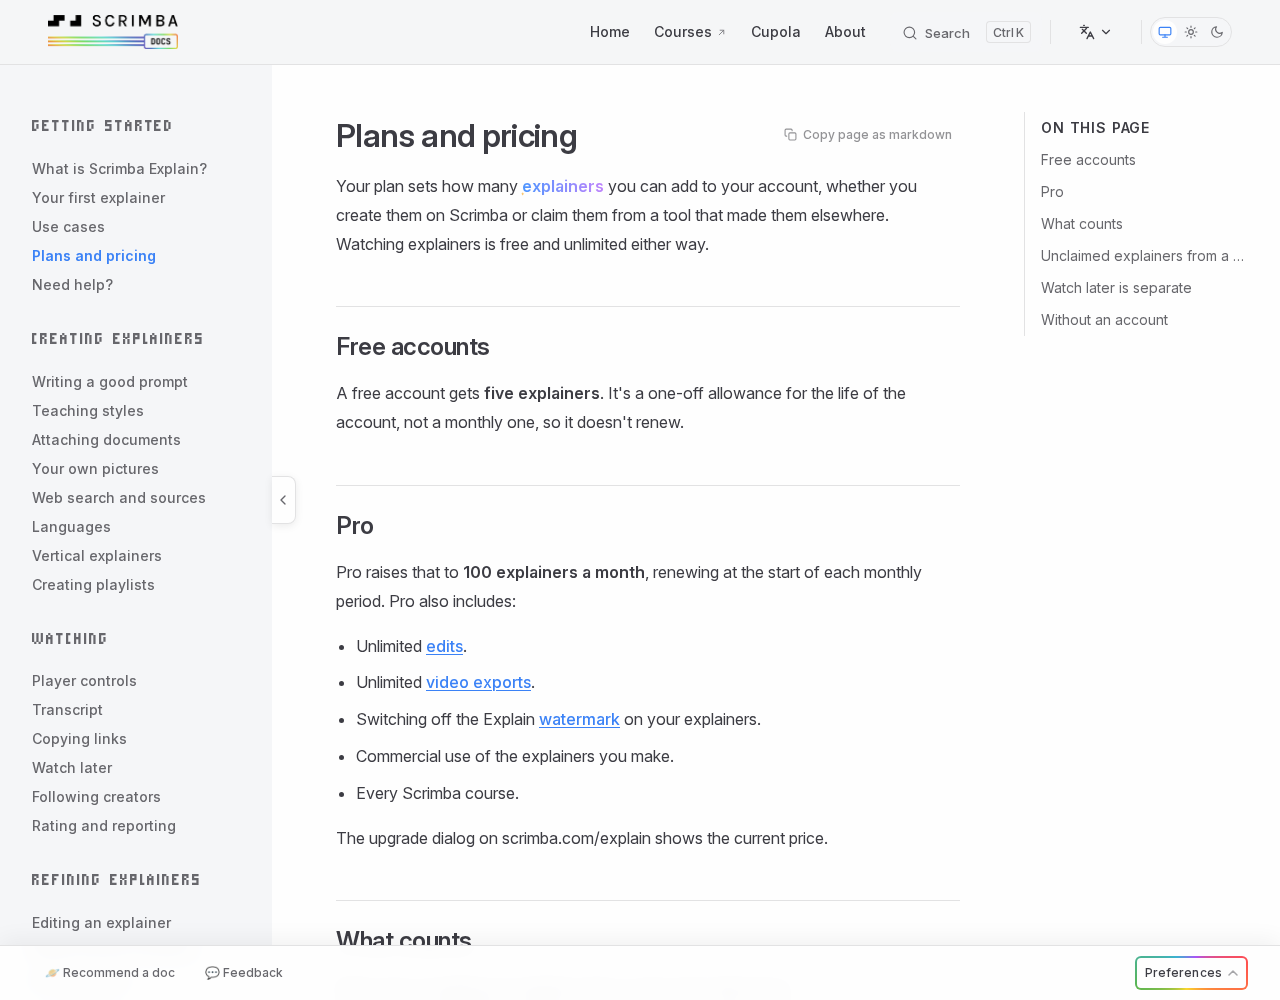Go to Home in top navigation
The width and height of the screenshot is (1280, 1000).
click(x=610, y=32)
